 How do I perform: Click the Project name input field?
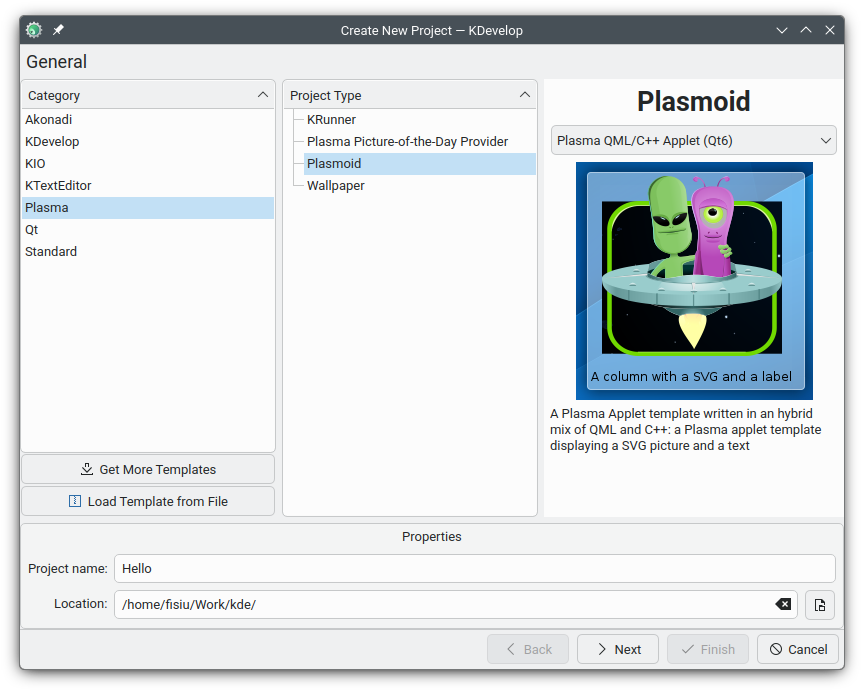(474, 568)
